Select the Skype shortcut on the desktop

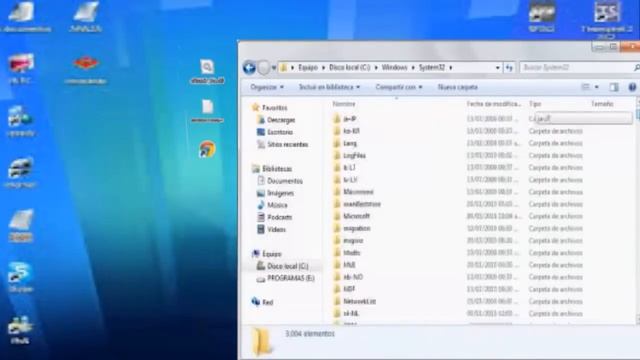[20, 277]
